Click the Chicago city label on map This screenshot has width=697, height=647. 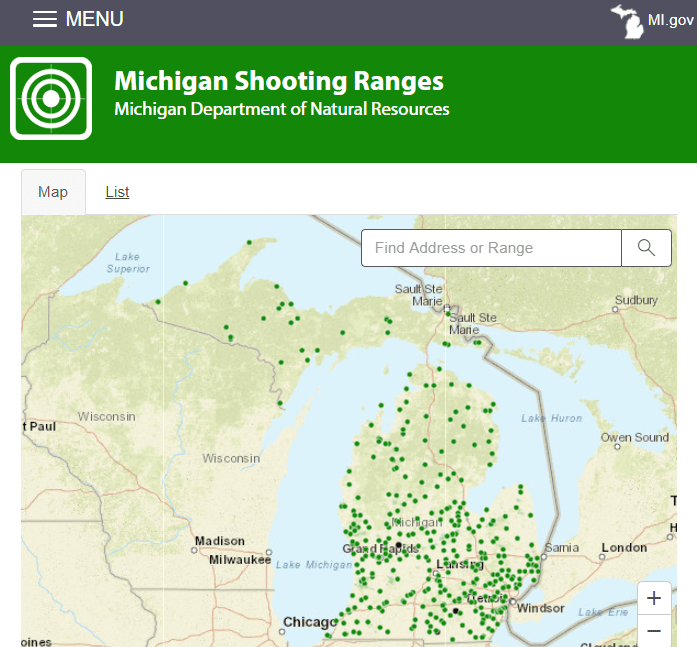310,622
